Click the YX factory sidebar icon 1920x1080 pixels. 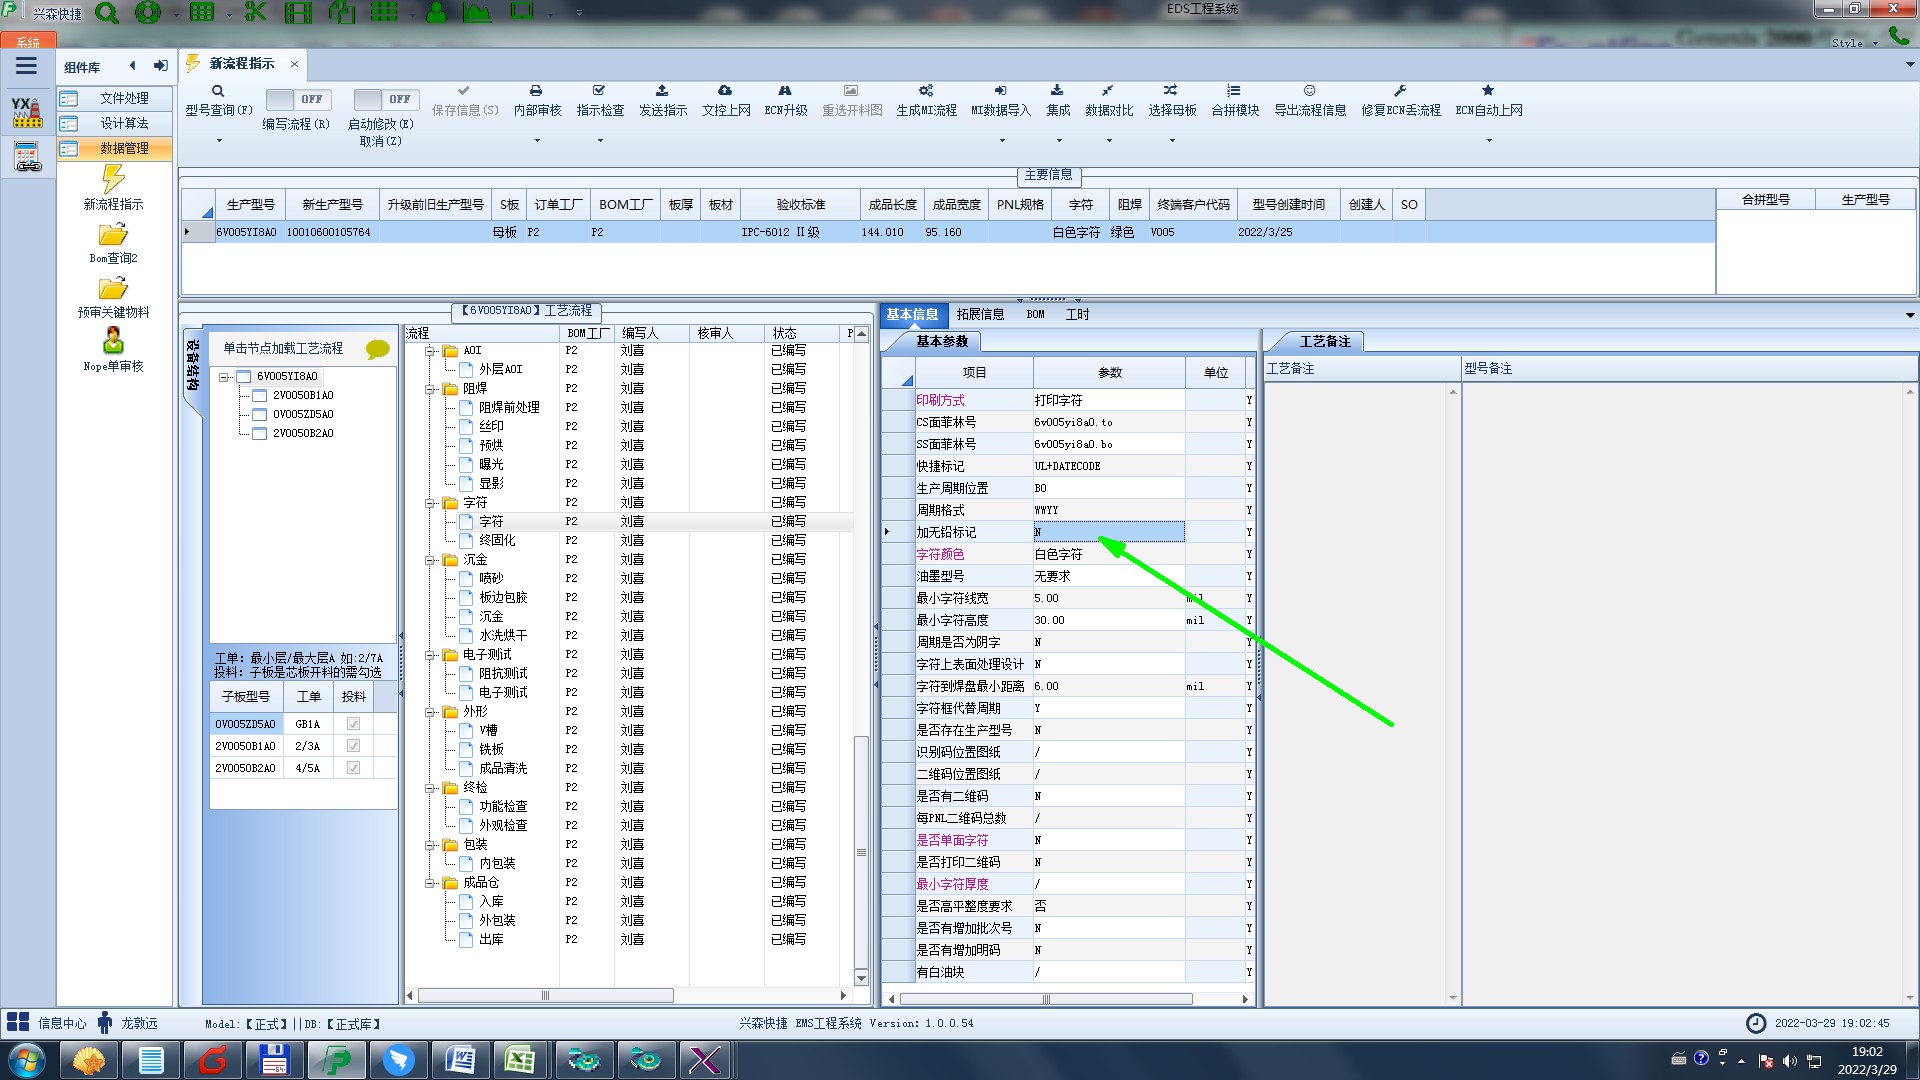[27, 112]
